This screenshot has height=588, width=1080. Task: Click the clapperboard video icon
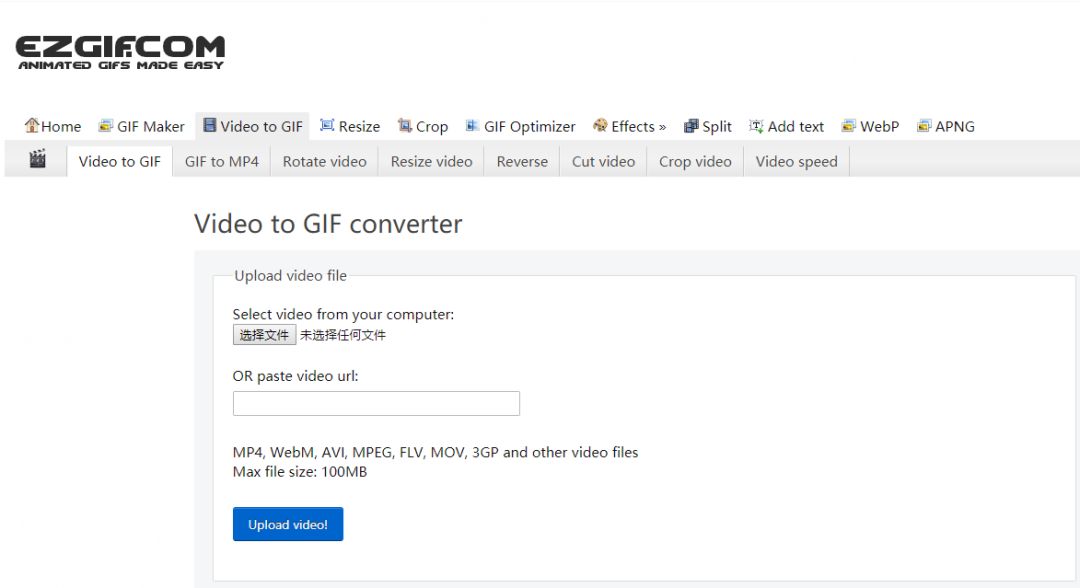37,159
